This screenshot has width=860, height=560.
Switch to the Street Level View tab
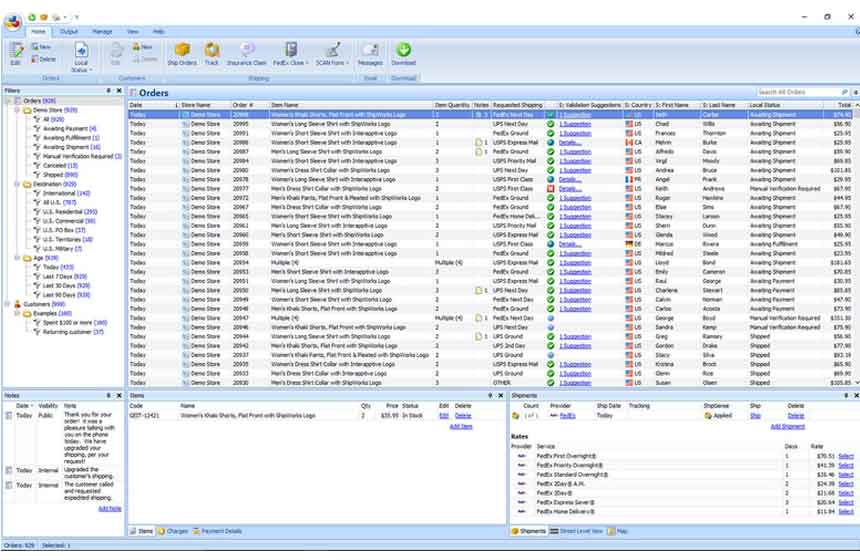pos(576,531)
